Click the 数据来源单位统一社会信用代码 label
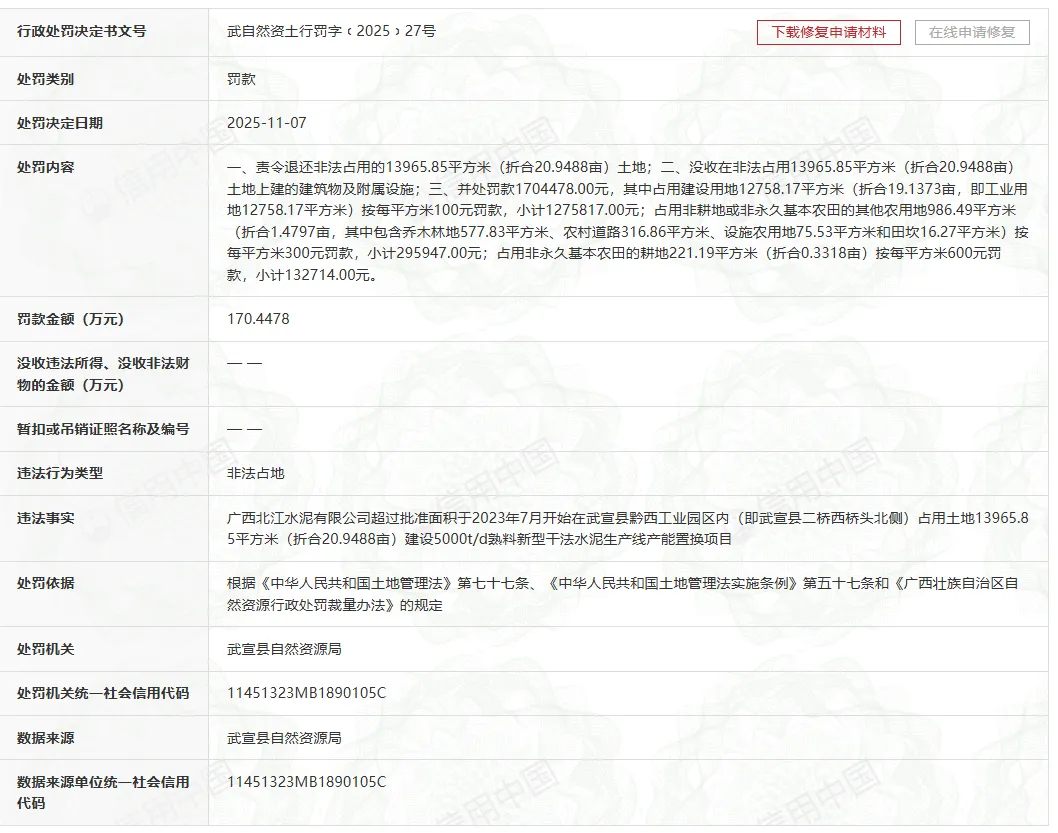The height and width of the screenshot is (833, 1058). [103, 793]
